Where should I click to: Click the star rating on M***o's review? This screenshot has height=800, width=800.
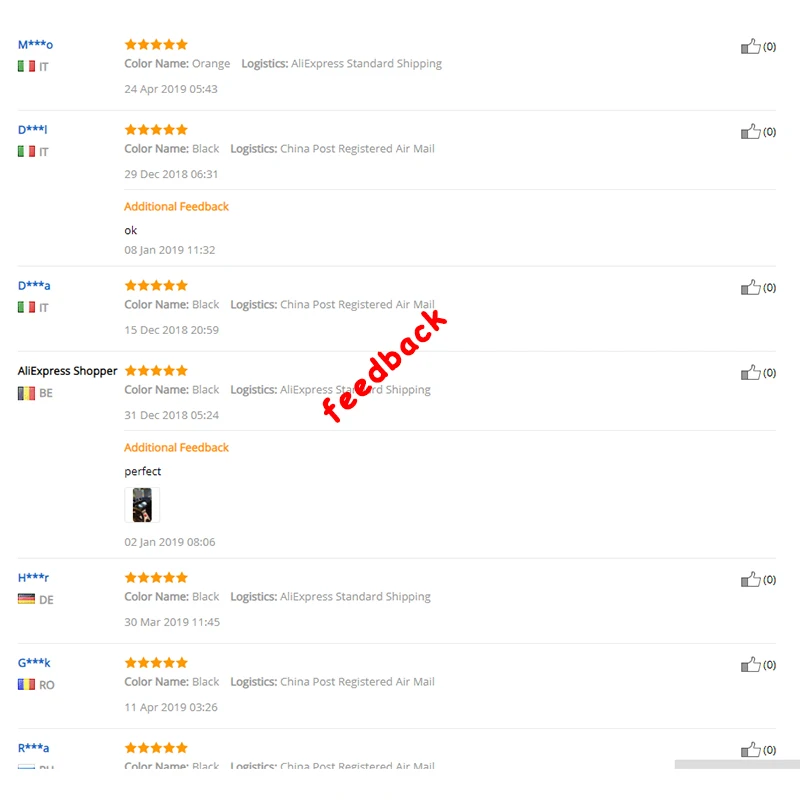(156, 45)
